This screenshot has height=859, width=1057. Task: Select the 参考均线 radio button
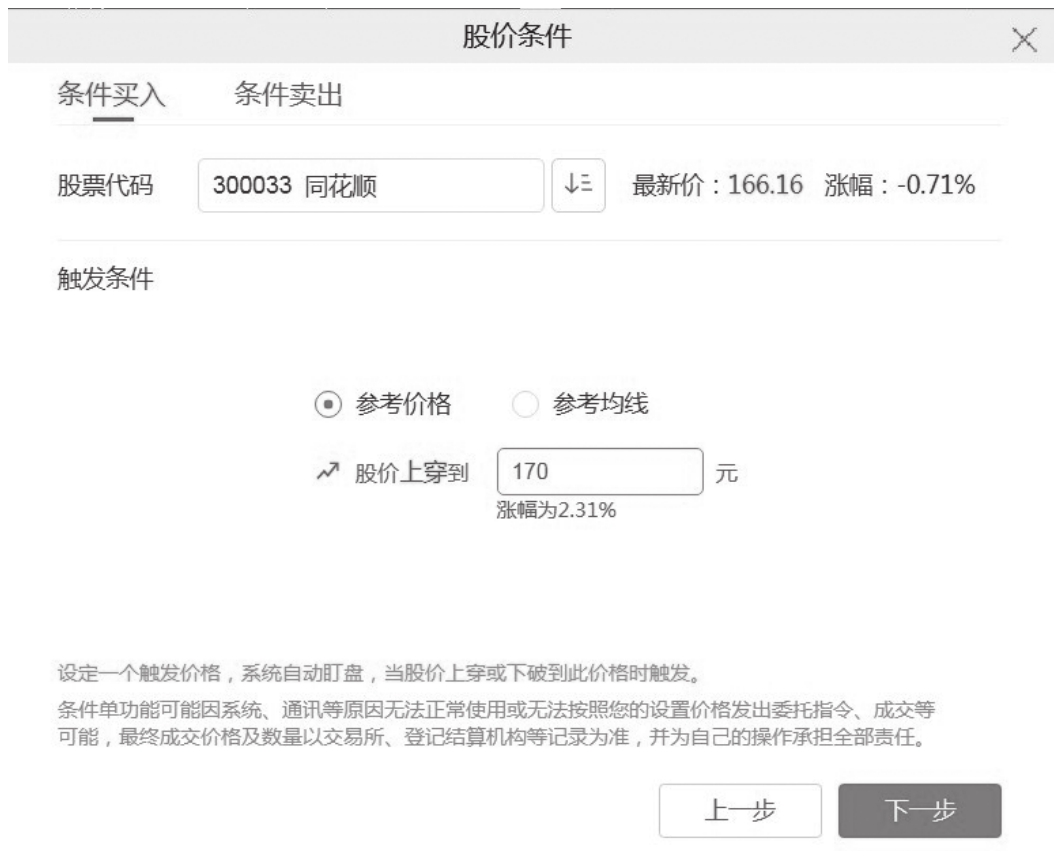click(x=524, y=405)
